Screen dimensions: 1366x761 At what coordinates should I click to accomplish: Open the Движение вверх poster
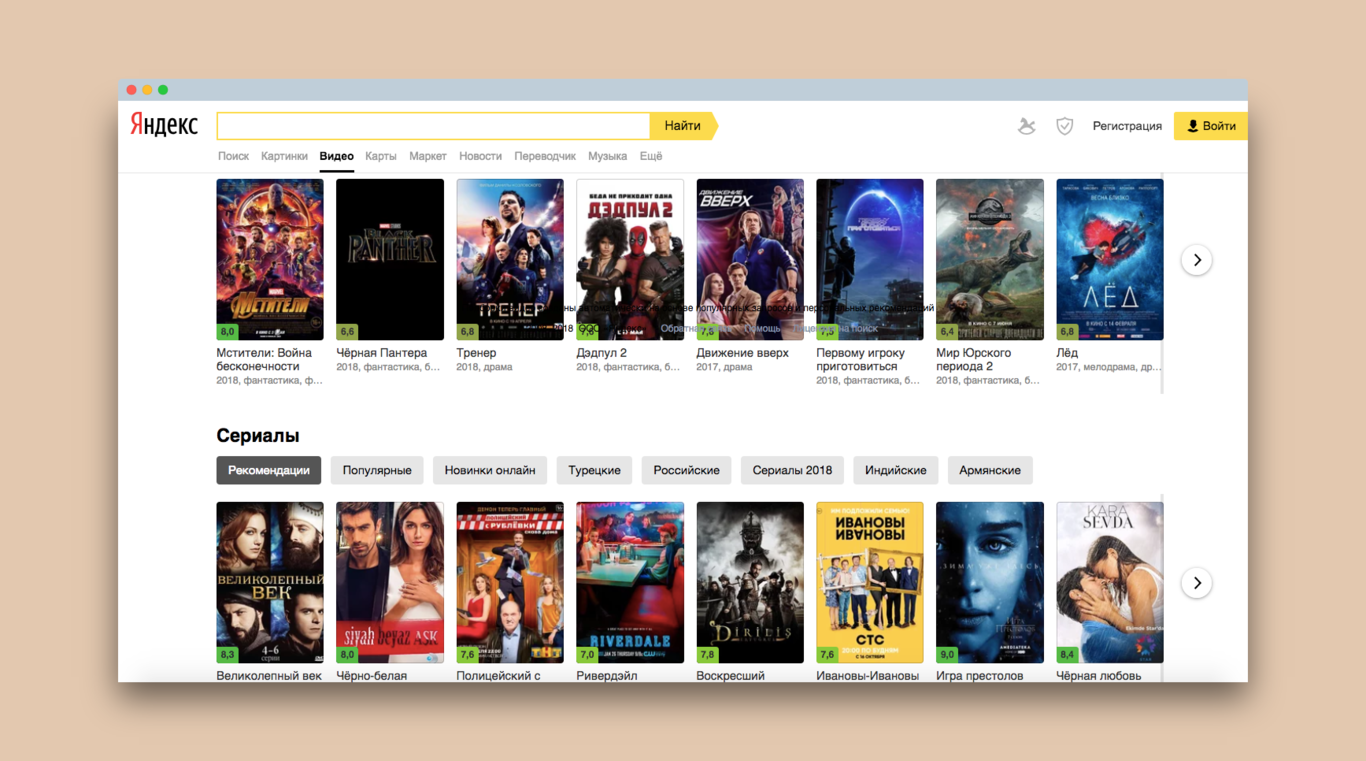[750, 260]
